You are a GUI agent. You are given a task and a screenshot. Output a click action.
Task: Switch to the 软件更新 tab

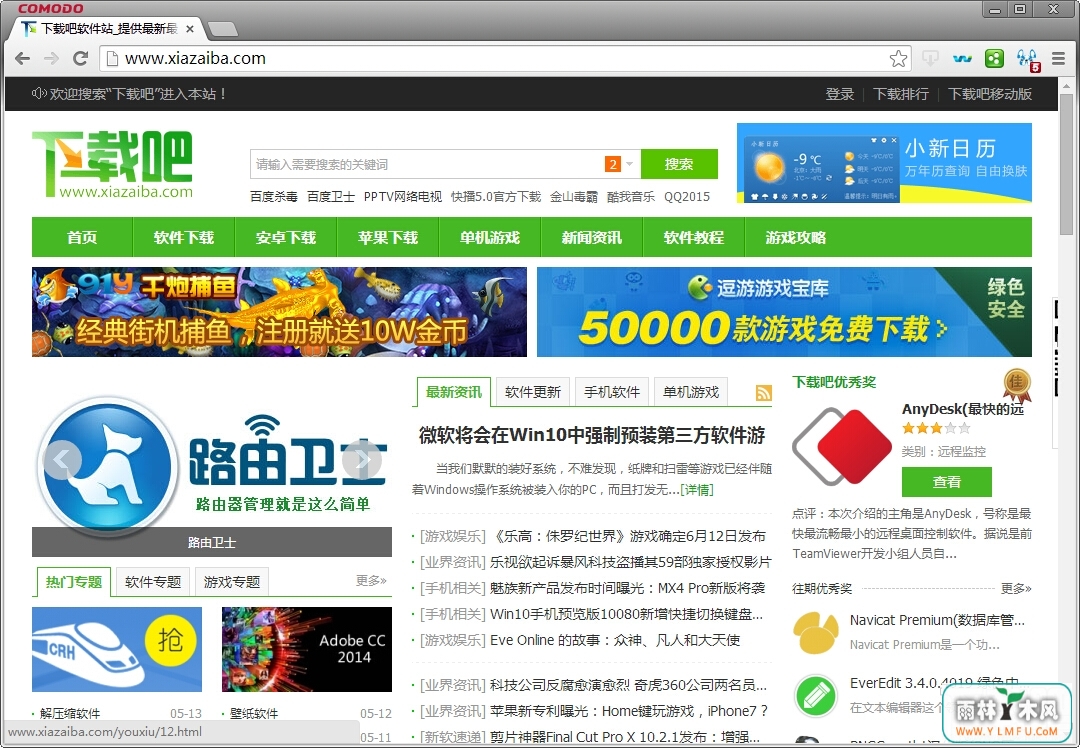pos(533,392)
